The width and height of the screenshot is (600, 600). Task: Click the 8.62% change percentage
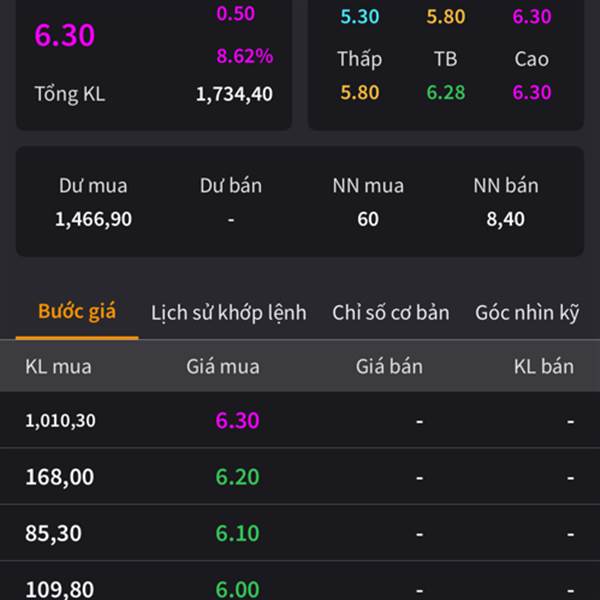[x=245, y=56]
